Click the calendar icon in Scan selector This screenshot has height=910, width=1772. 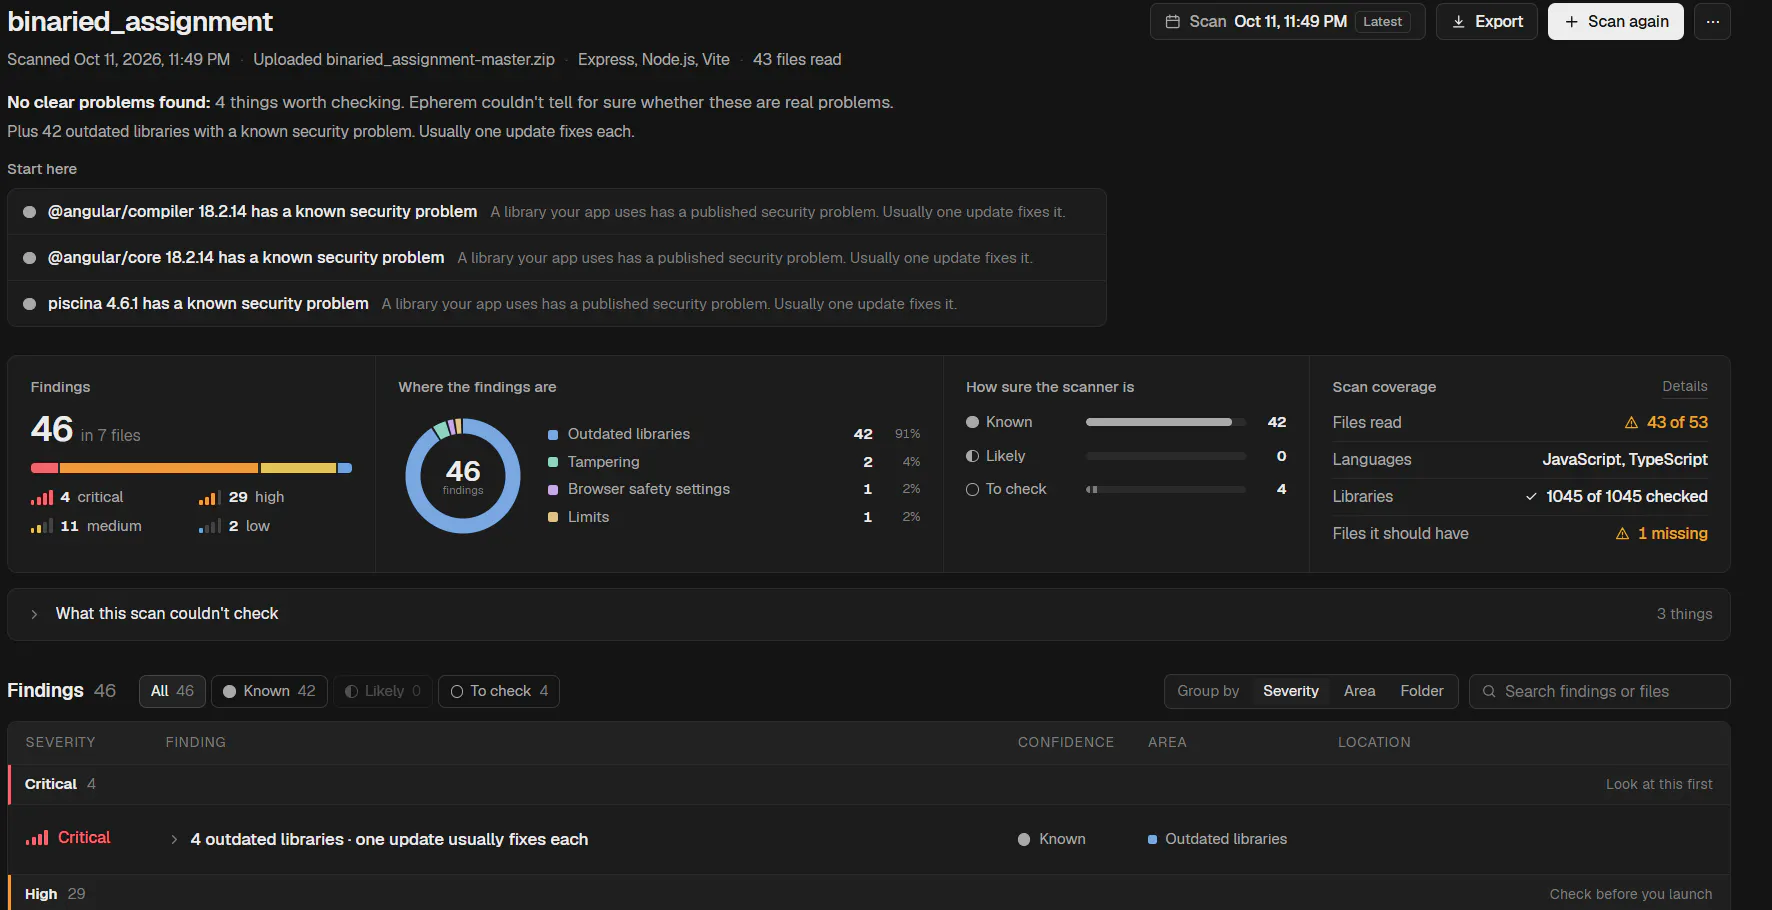point(1172,22)
